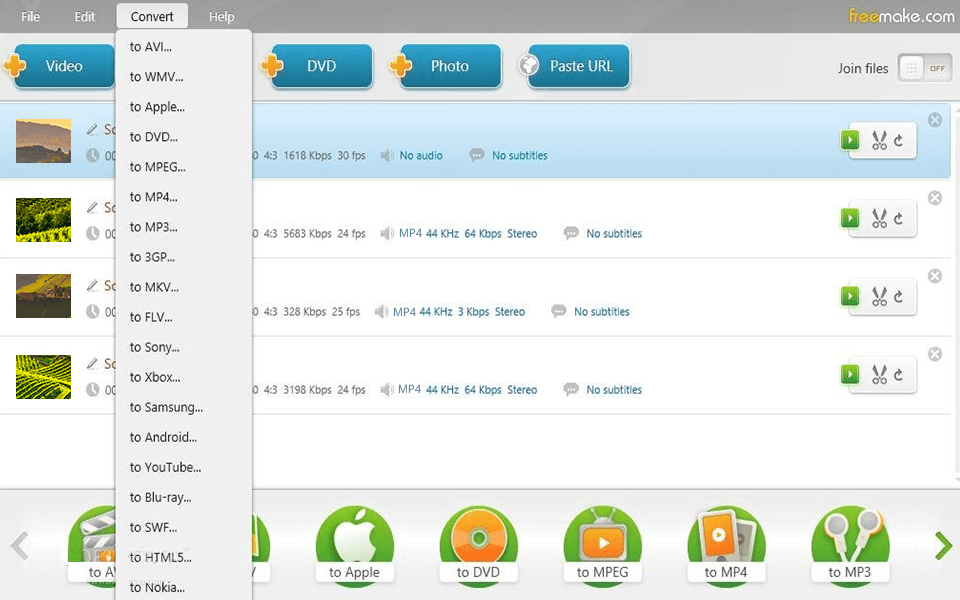Choose the to MPEG television icon
This screenshot has height=600, width=960.
click(x=602, y=545)
